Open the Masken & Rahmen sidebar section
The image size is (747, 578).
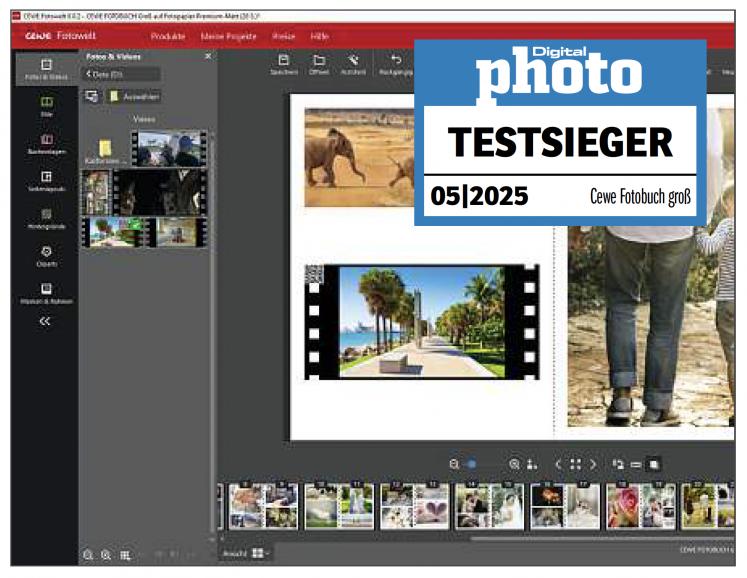46,293
